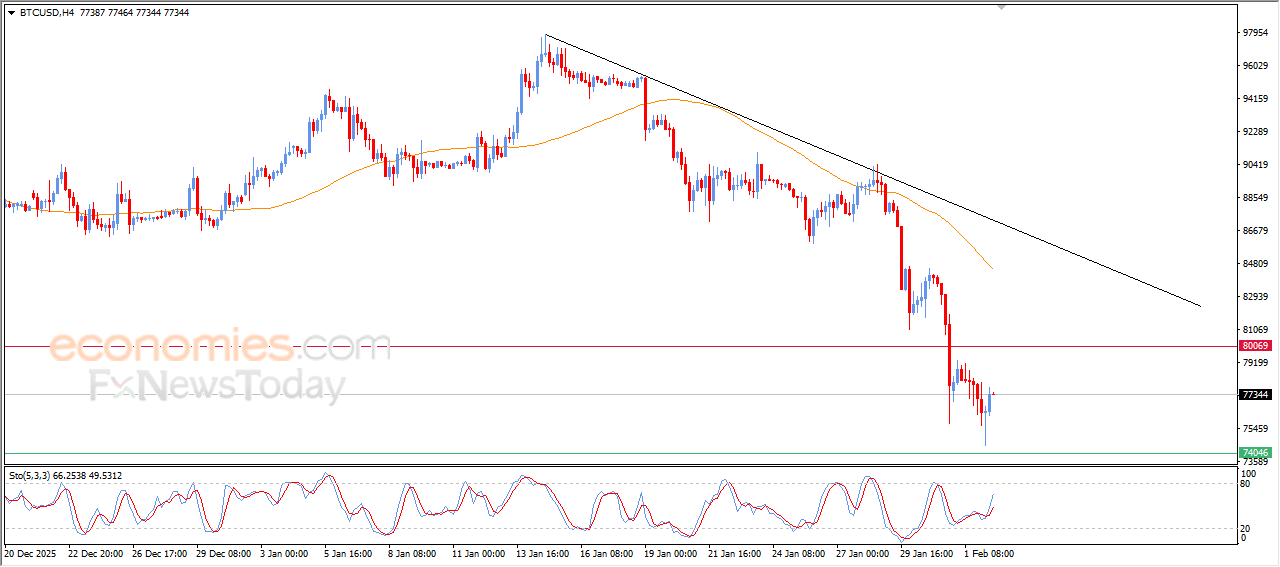This screenshot has width=1280, height=567.
Task: Click the 96029 price axis label
Action: click(1255, 66)
